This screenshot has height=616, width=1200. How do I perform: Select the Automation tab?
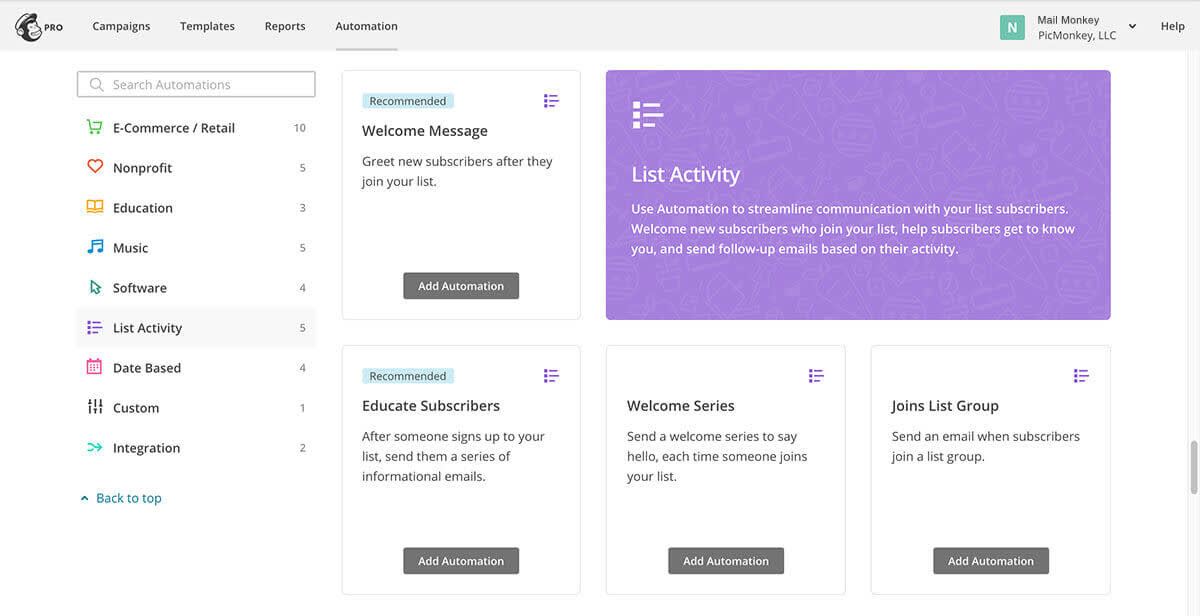click(366, 26)
